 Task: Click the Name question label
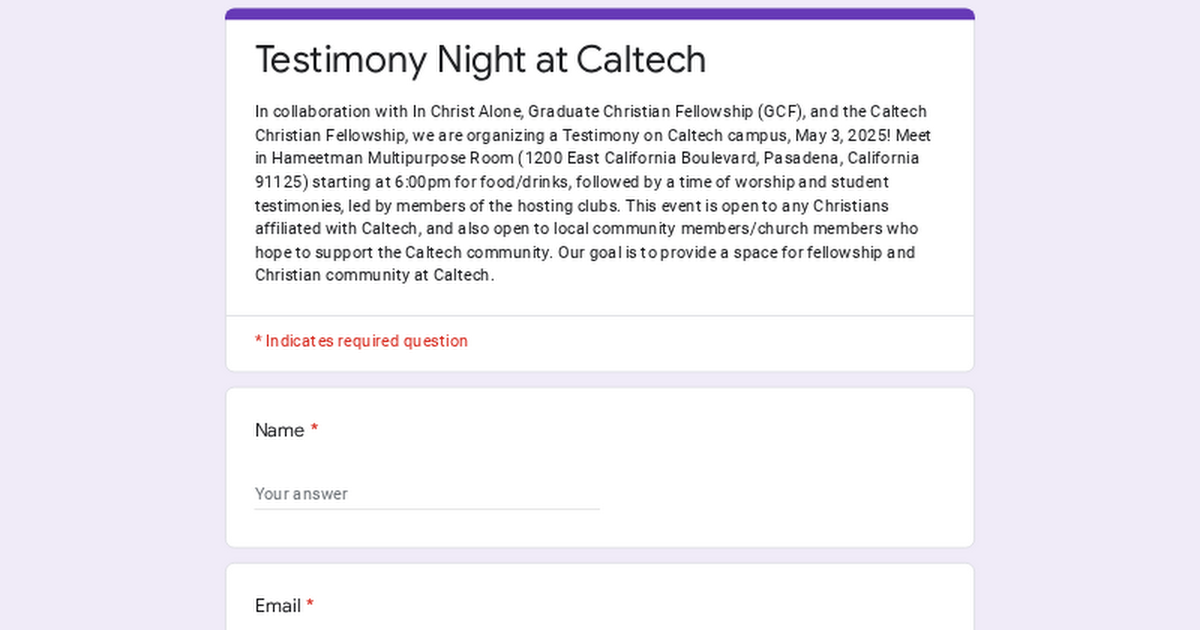[279, 430]
